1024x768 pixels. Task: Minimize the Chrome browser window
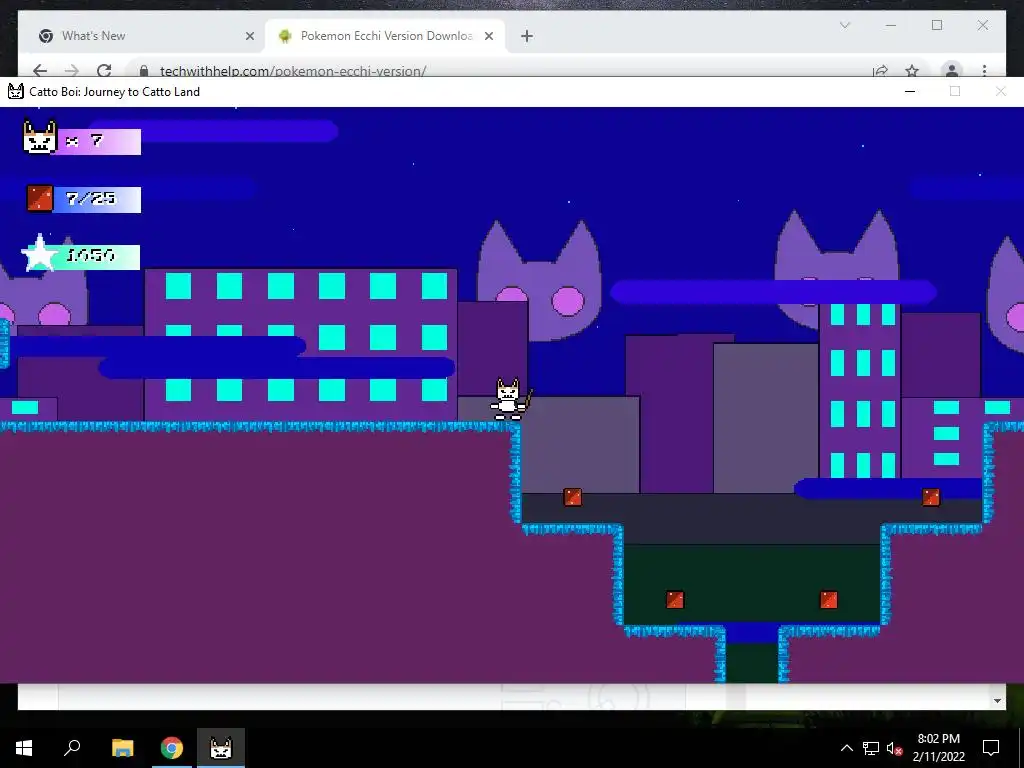891,25
